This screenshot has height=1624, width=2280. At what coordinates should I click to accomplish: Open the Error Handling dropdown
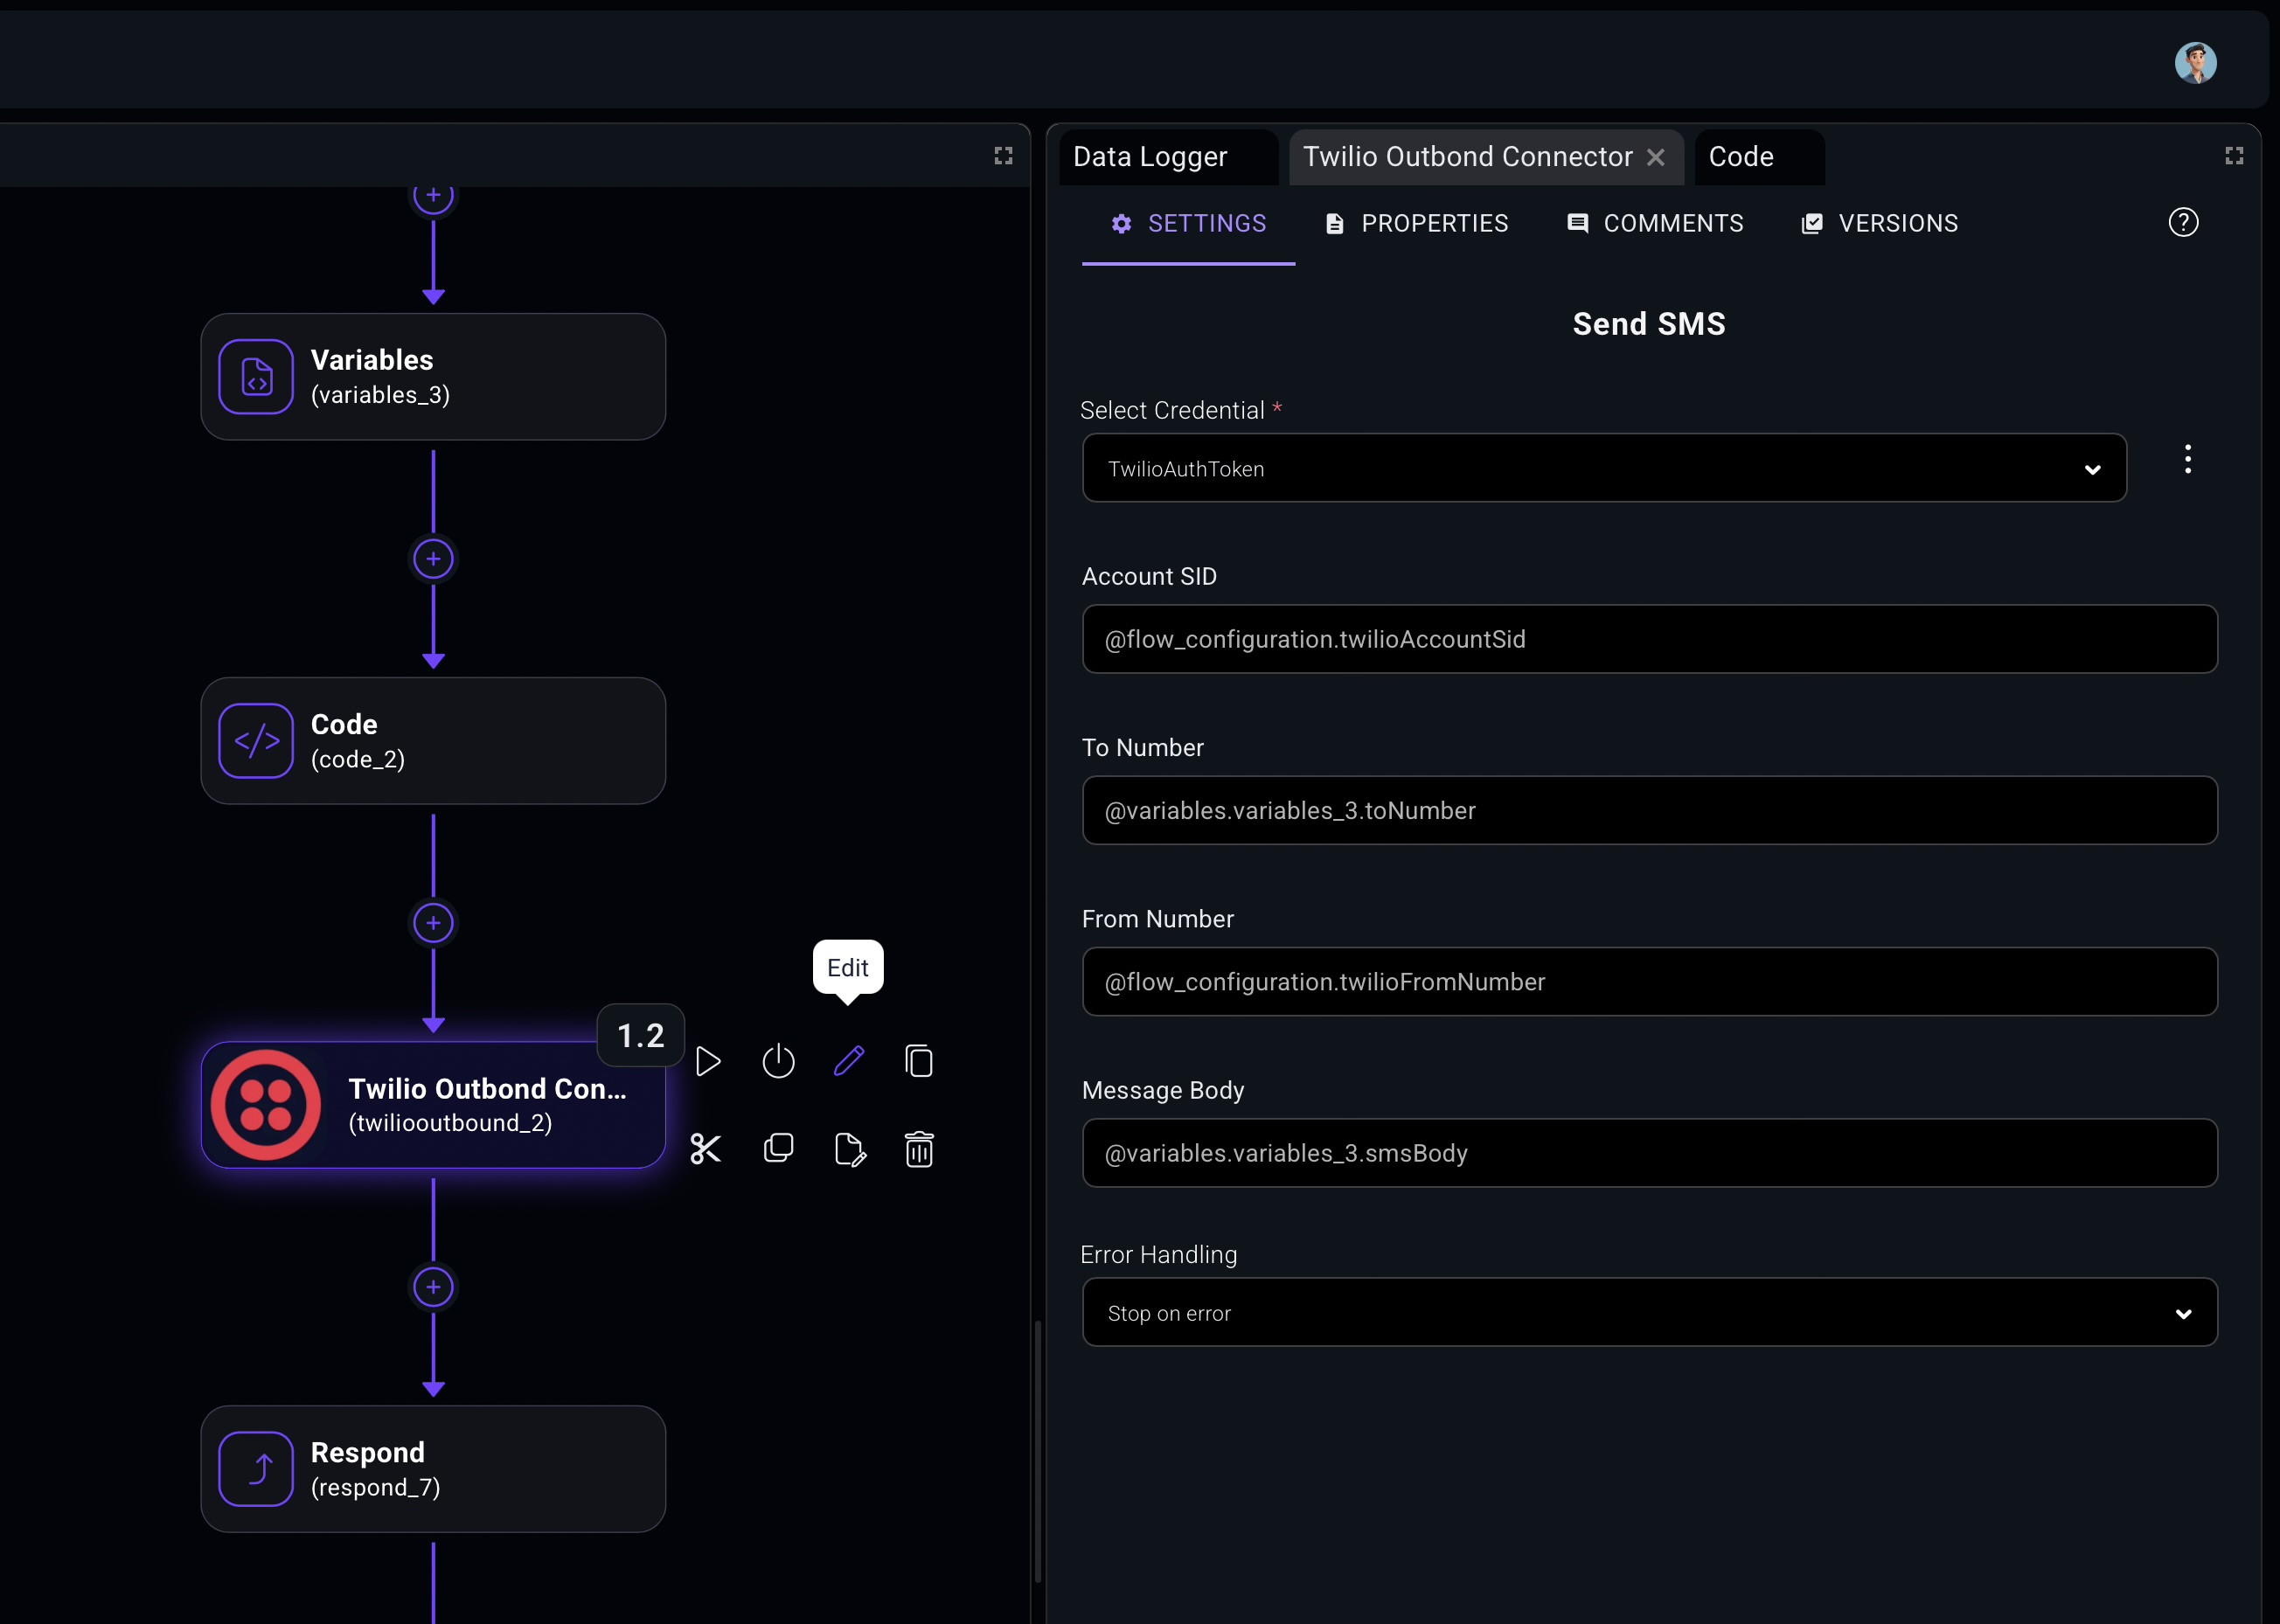[x=1650, y=1312]
